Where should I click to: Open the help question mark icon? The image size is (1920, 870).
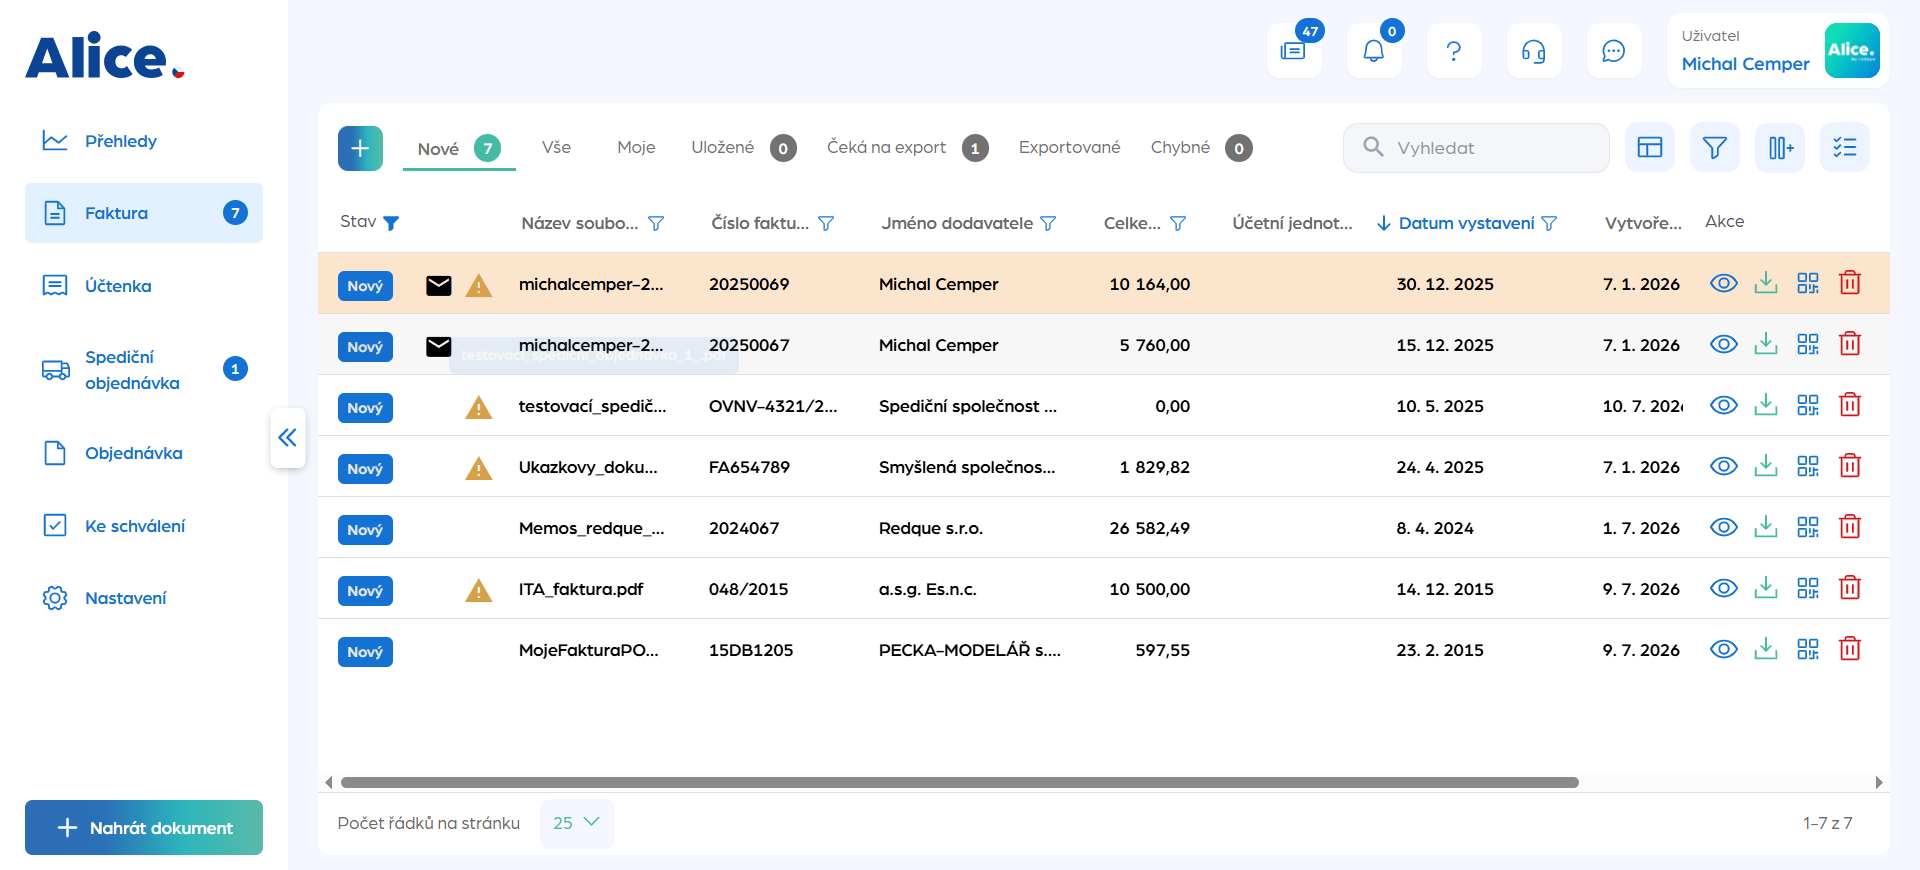click(1454, 50)
